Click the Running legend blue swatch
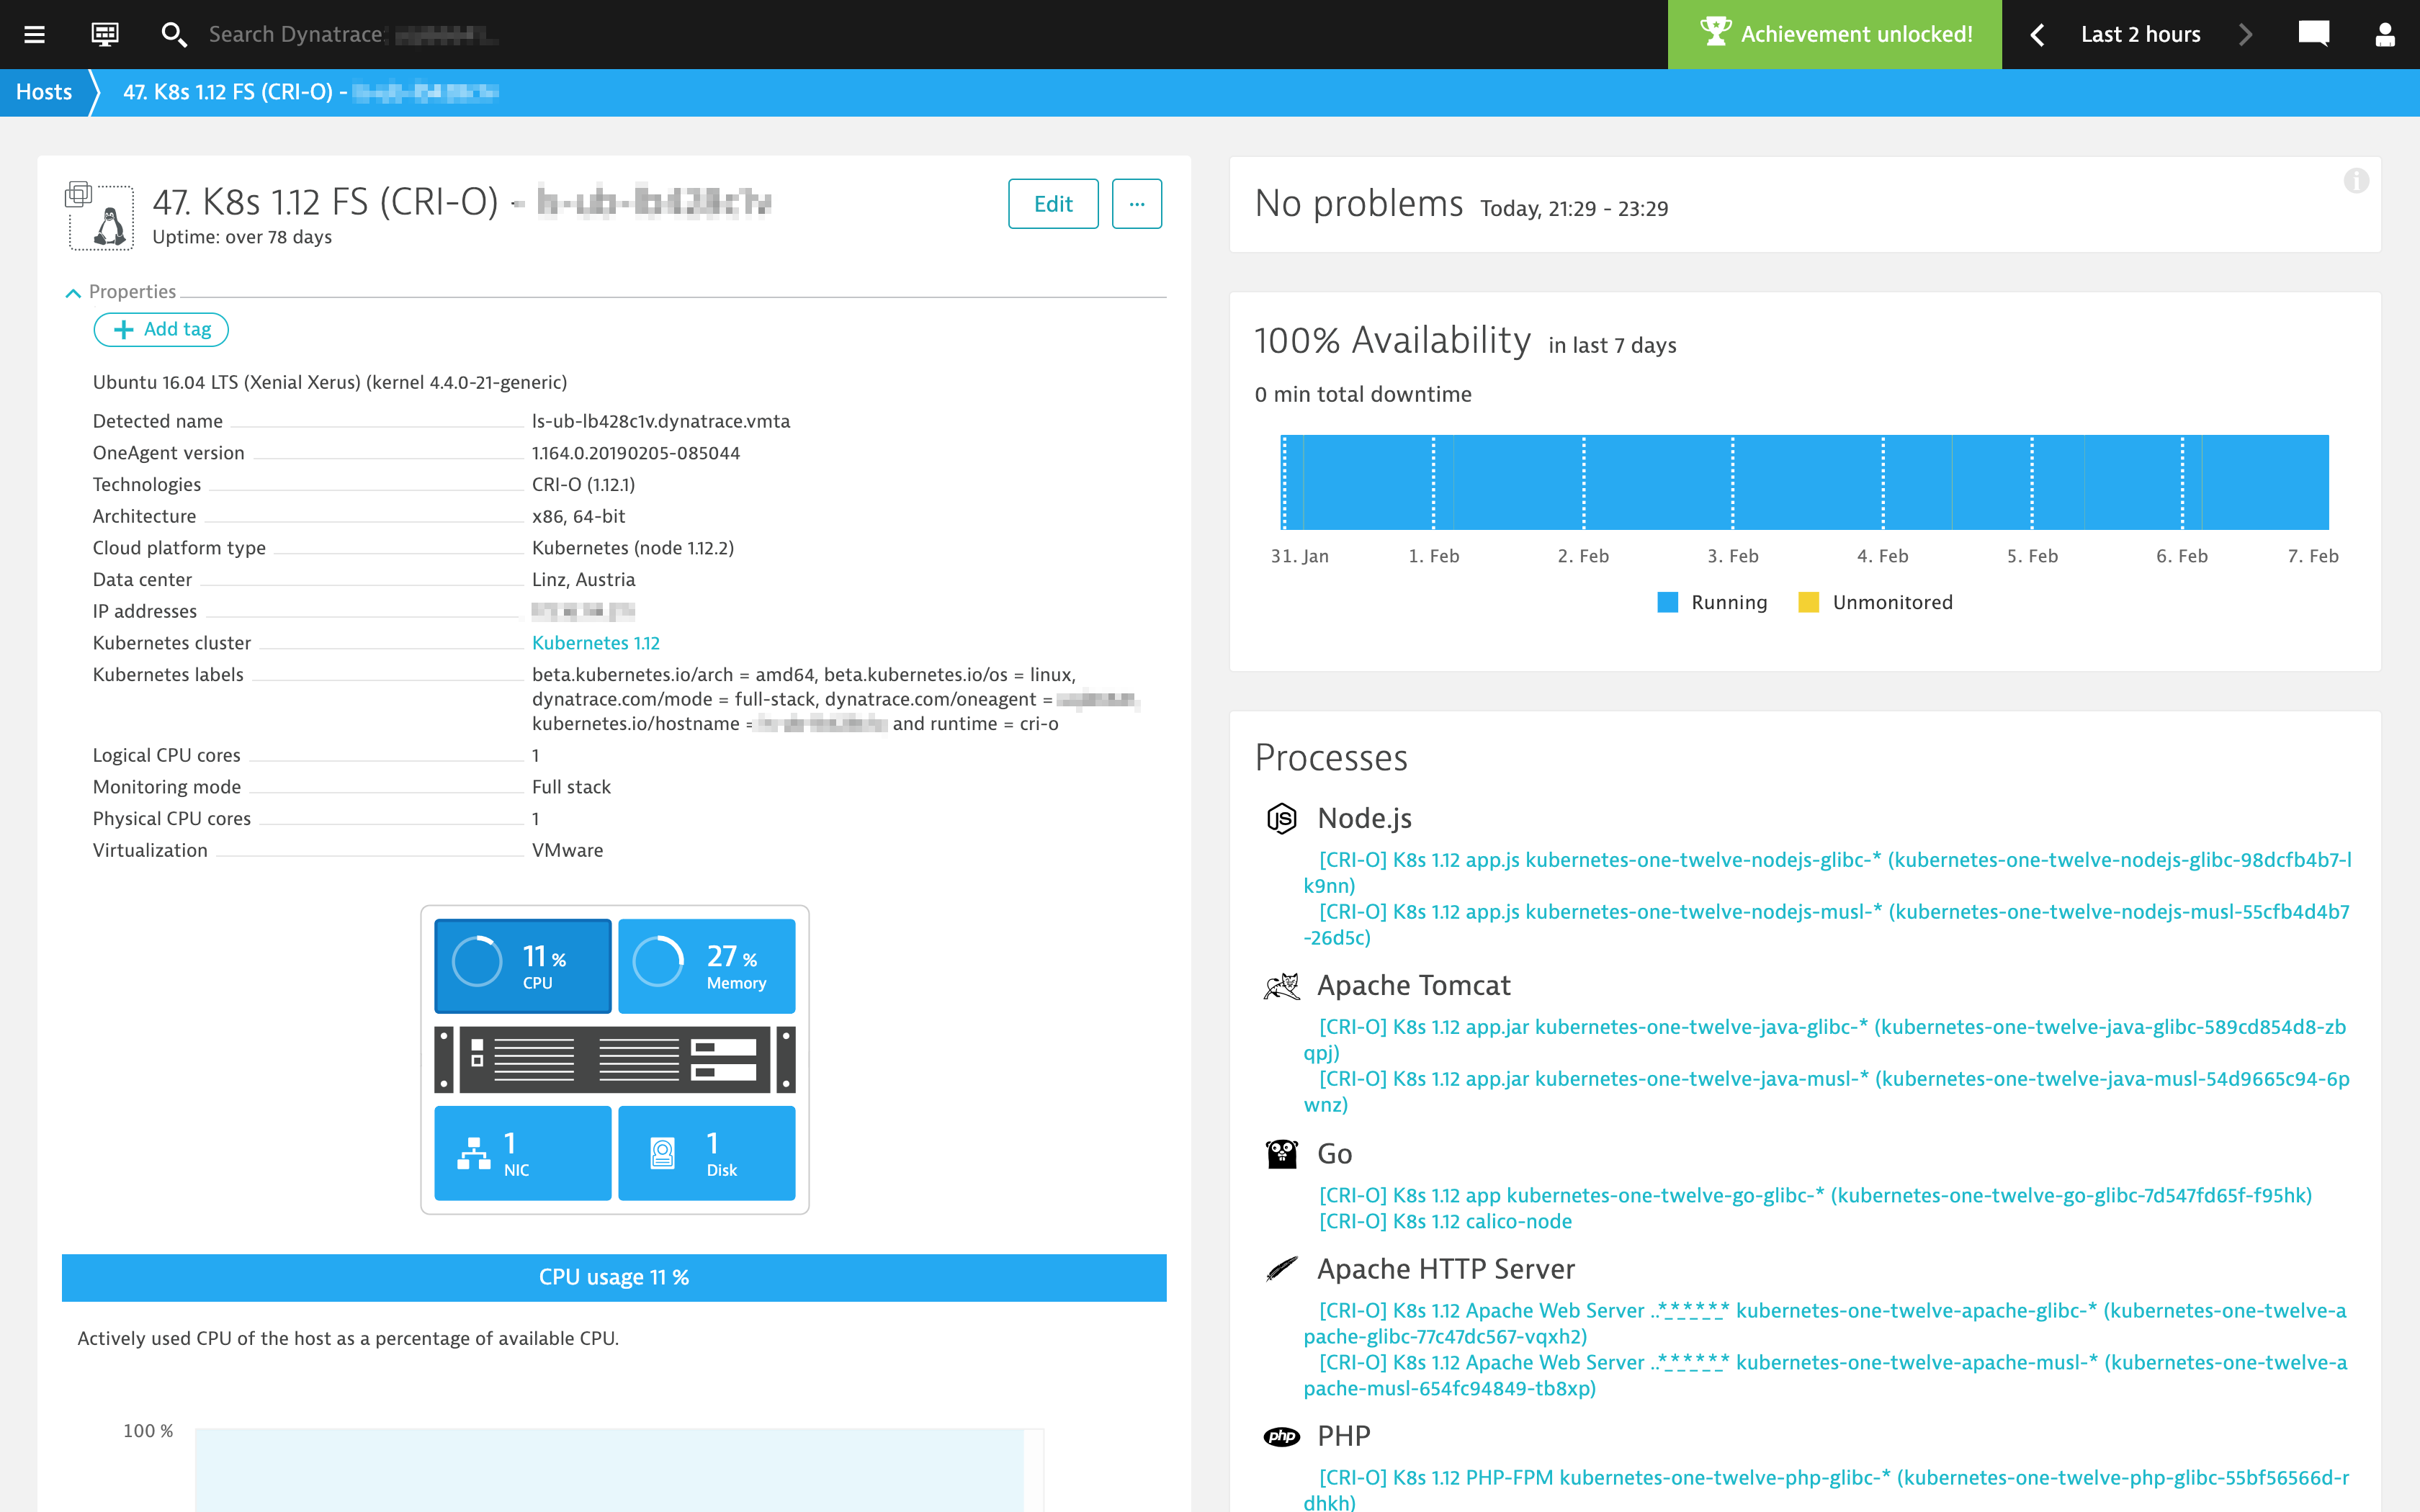 click(1667, 602)
